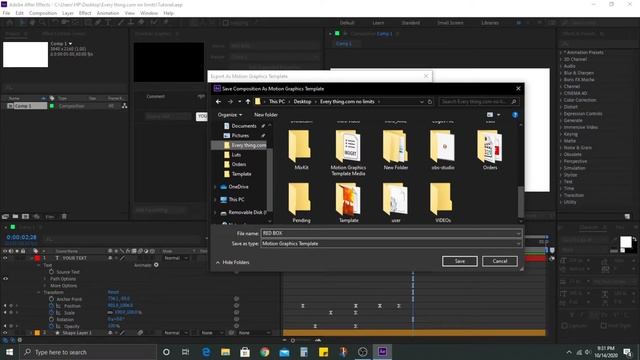
Task: Select the obs-studio folder
Action: pos(443,150)
